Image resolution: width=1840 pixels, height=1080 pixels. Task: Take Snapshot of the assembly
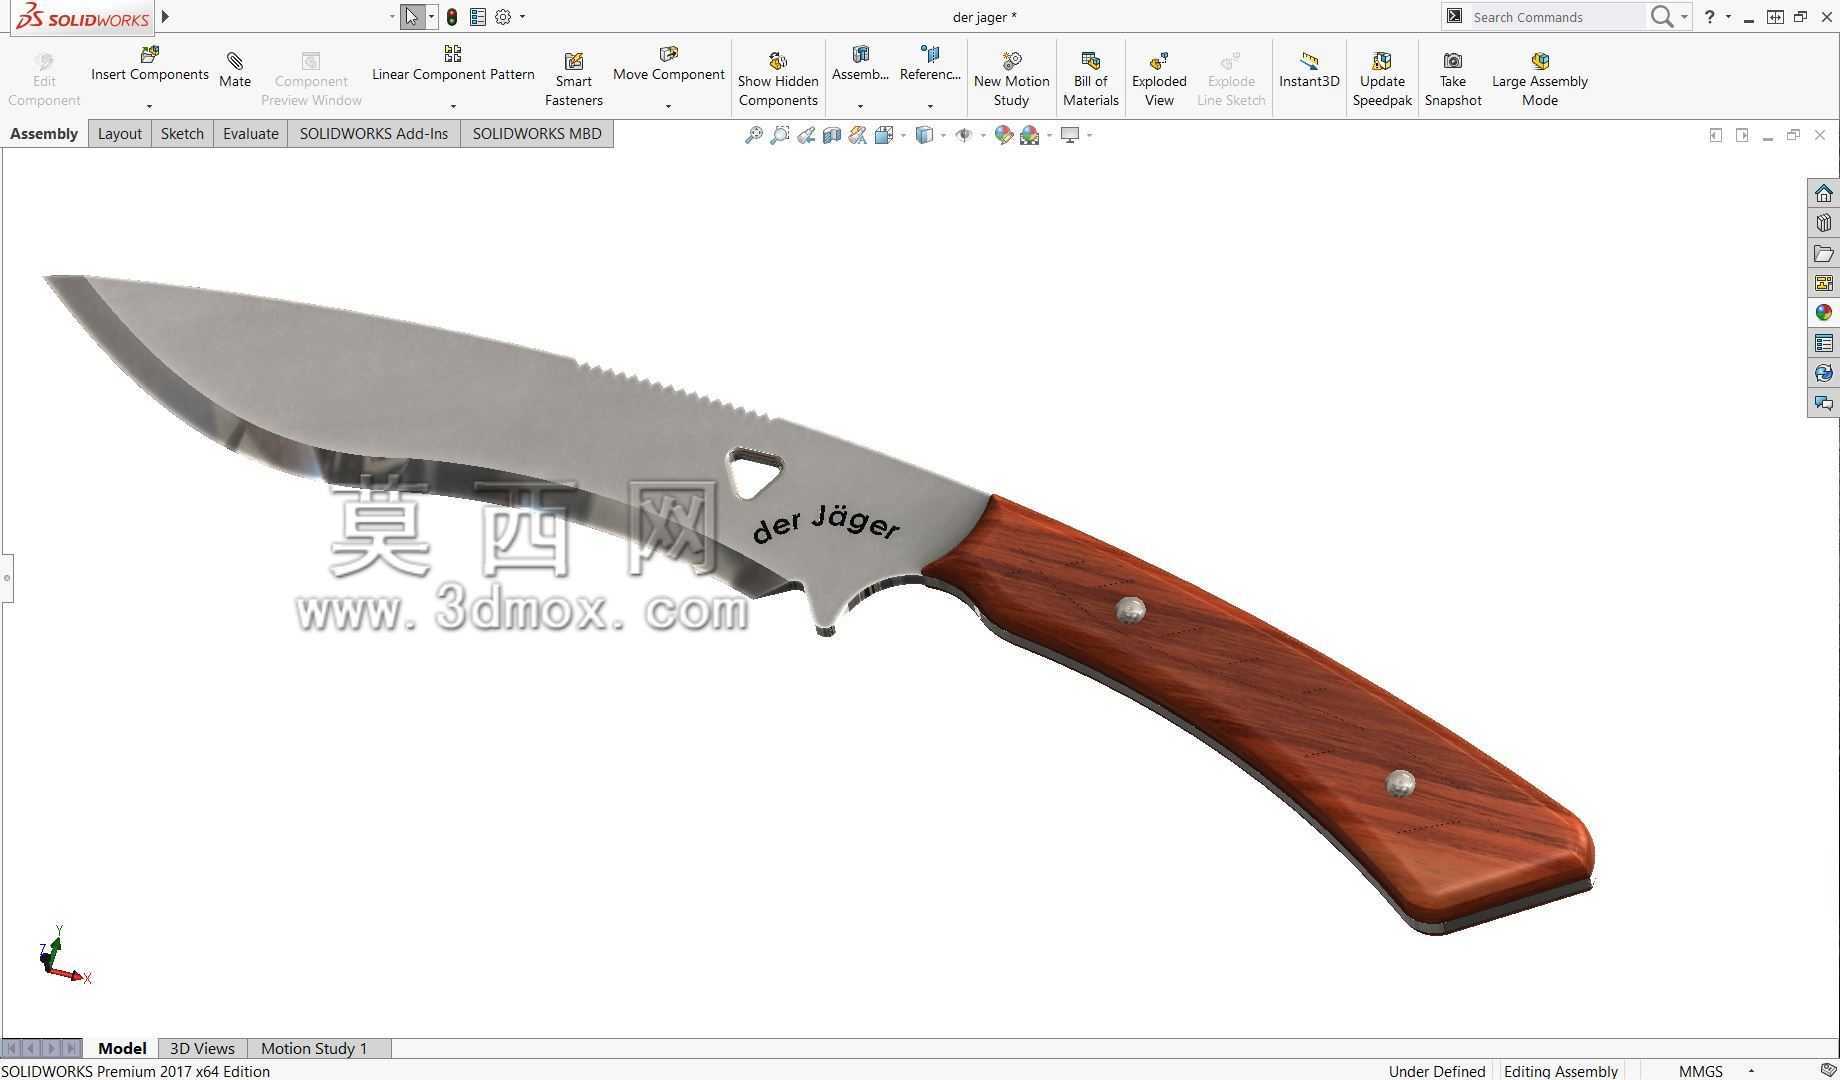[1453, 79]
